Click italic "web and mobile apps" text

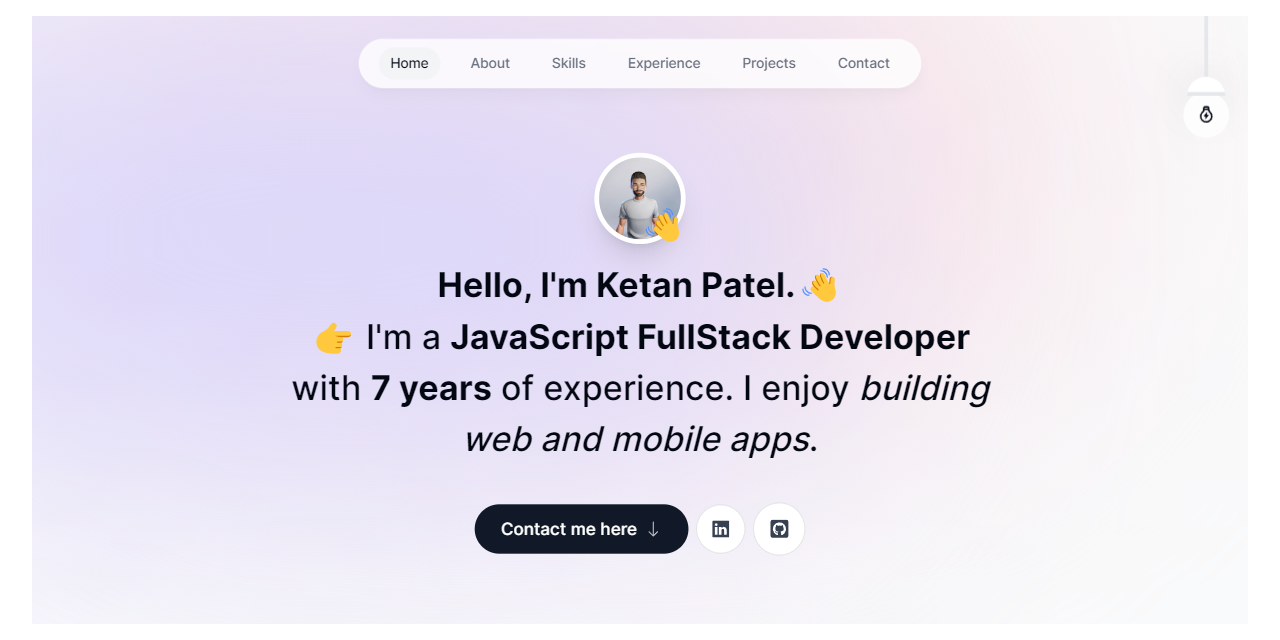636,439
